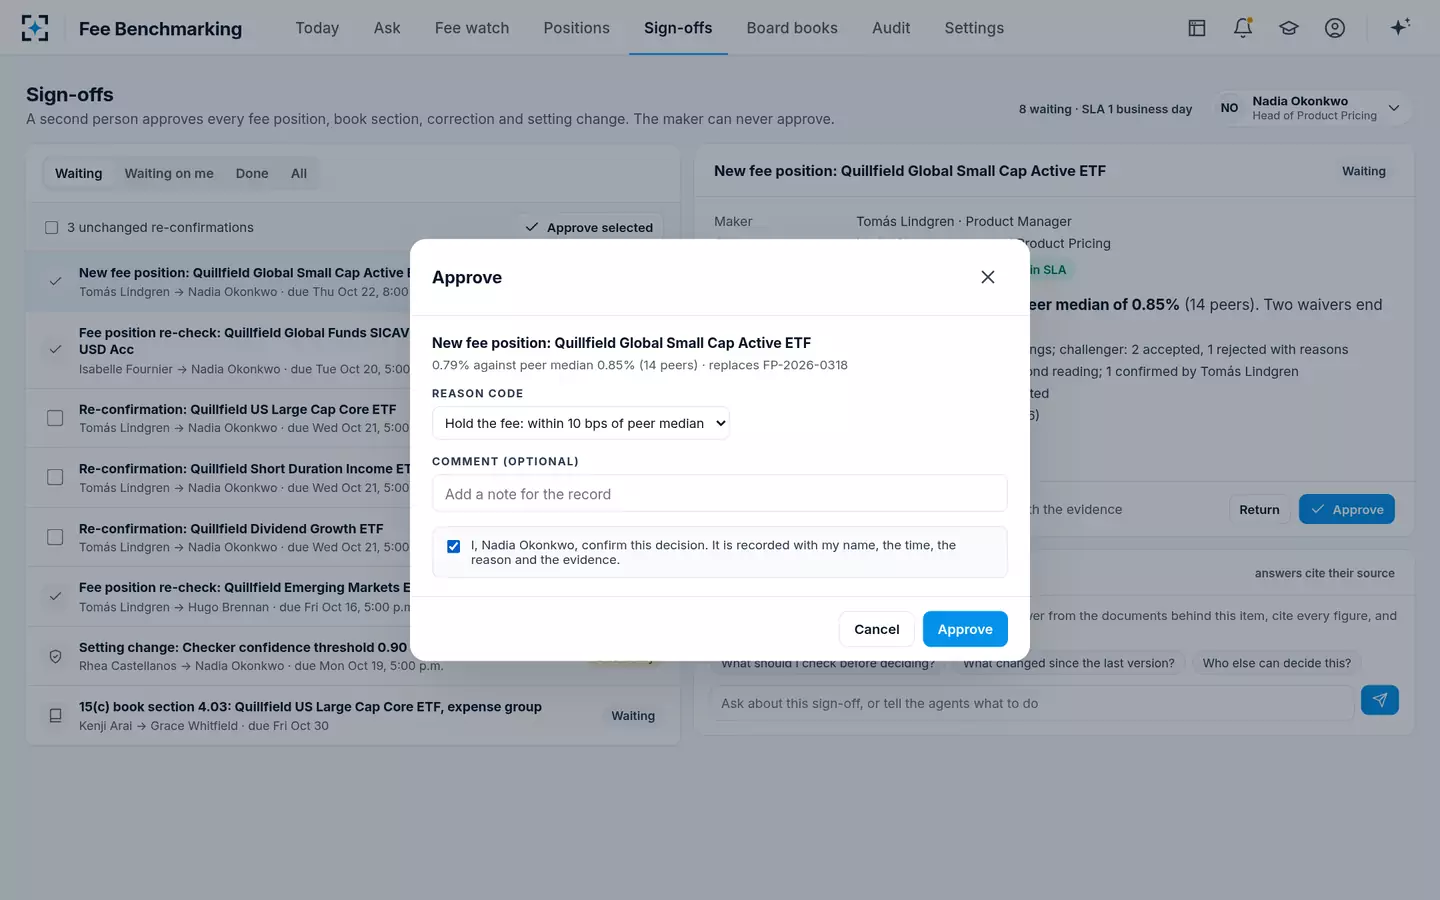The width and height of the screenshot is (1440, 900).
Task: Click 'Approve selected' in the list header
Action: pos(590,228)
